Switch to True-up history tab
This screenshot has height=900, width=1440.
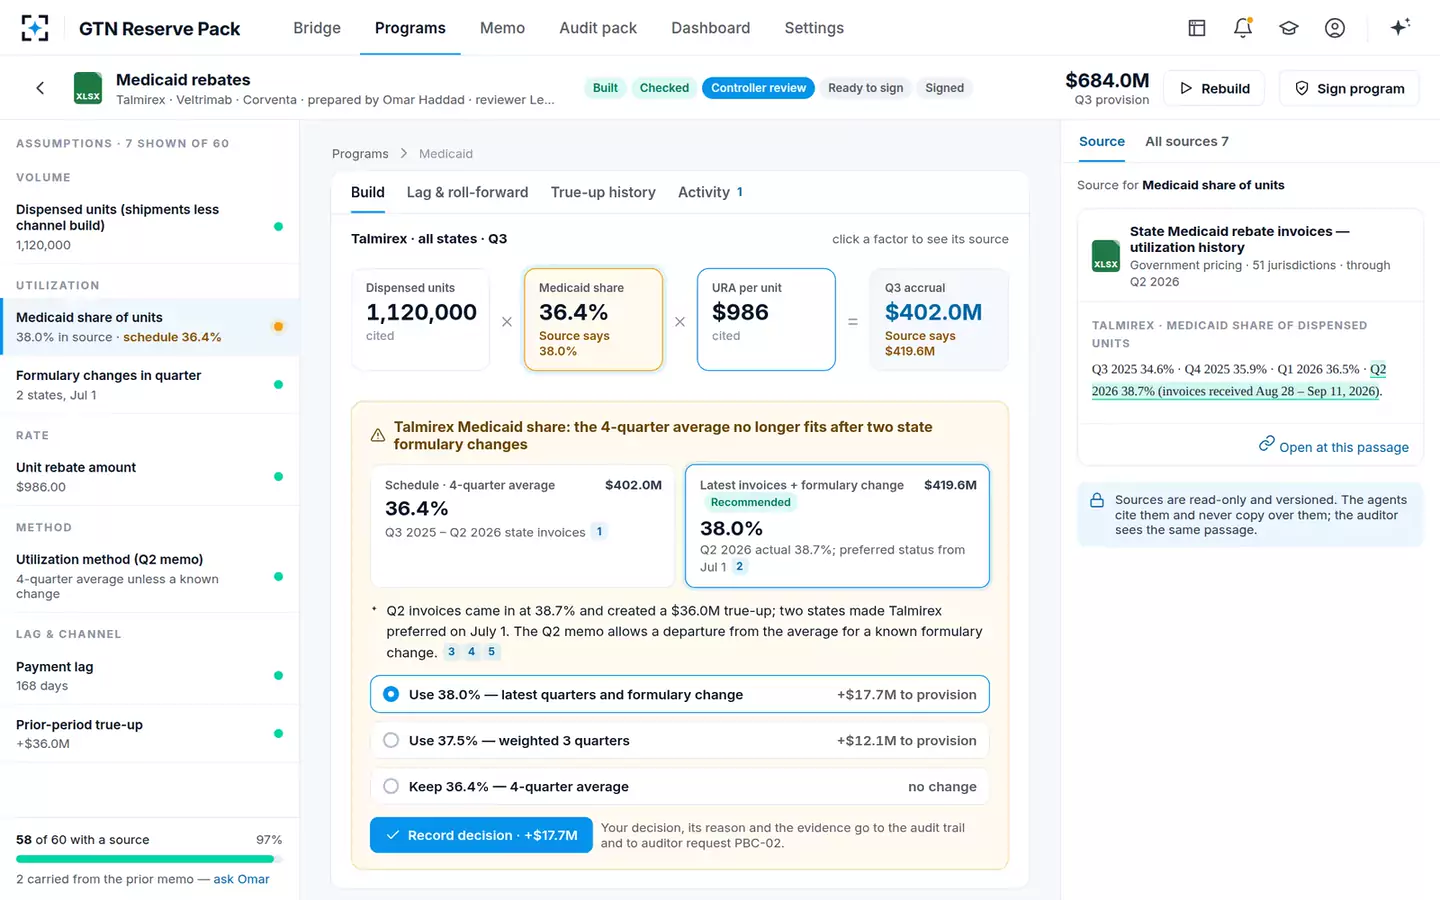coord(603,192)
